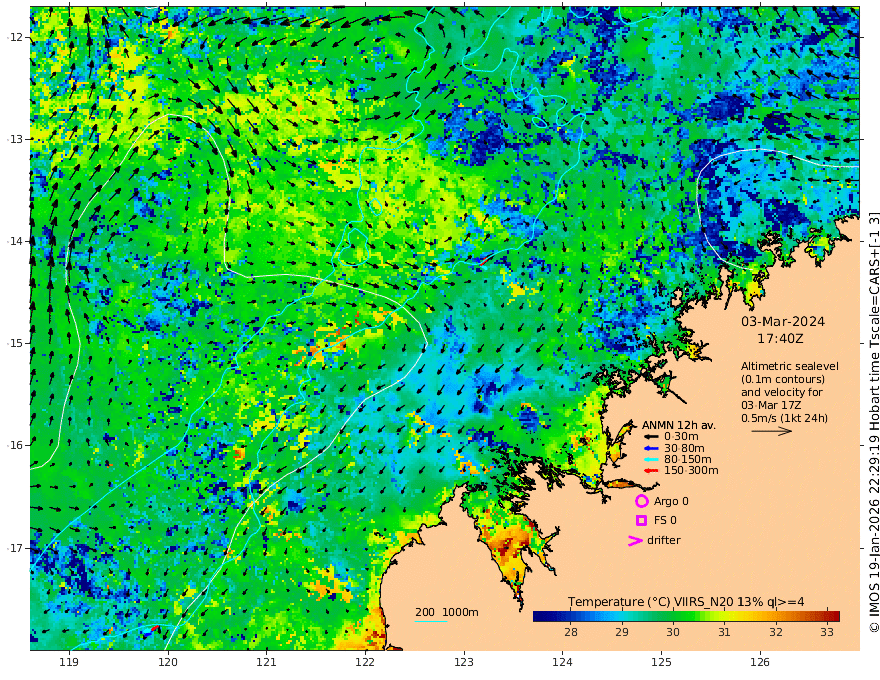
Task: Click the cyan 80-150m legend arrow
Action: click(651, 459)
